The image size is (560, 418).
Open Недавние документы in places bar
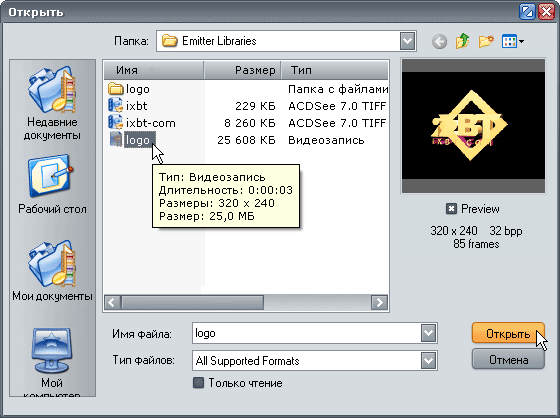pyautogui.click(x=52, y=104)
